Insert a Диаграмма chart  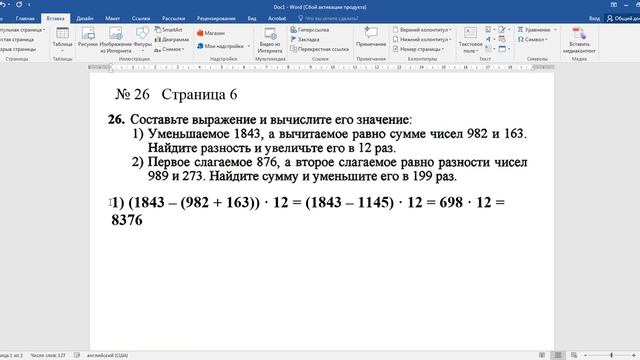click(172, 40)
